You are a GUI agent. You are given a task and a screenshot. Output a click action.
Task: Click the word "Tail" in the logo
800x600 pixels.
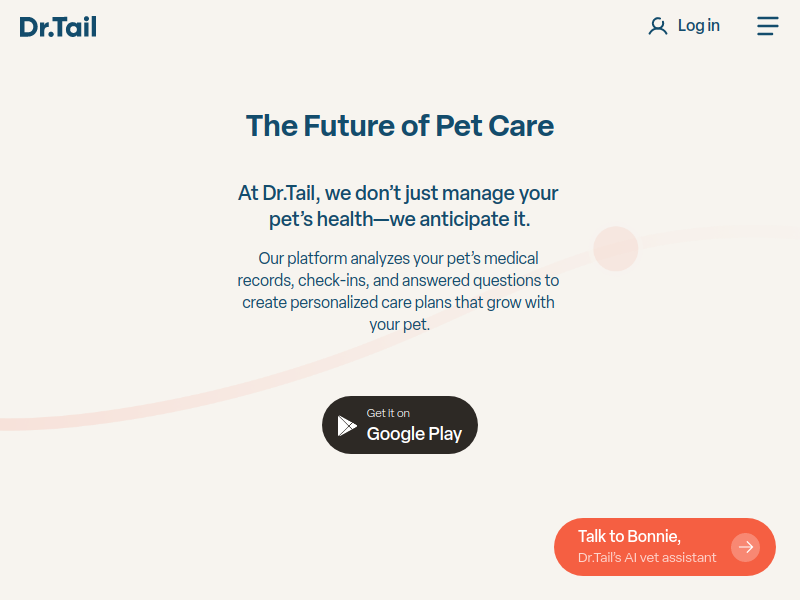78,27
